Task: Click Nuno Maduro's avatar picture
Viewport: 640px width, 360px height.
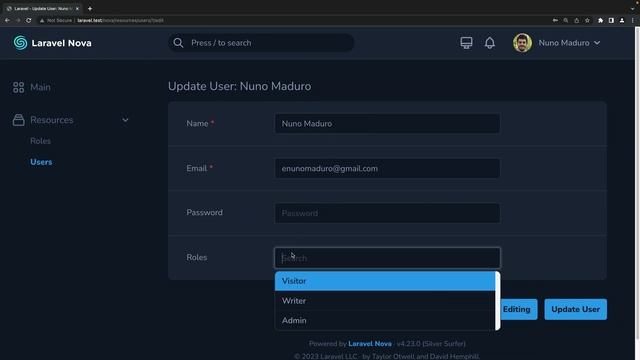Action: pos(522,43)
